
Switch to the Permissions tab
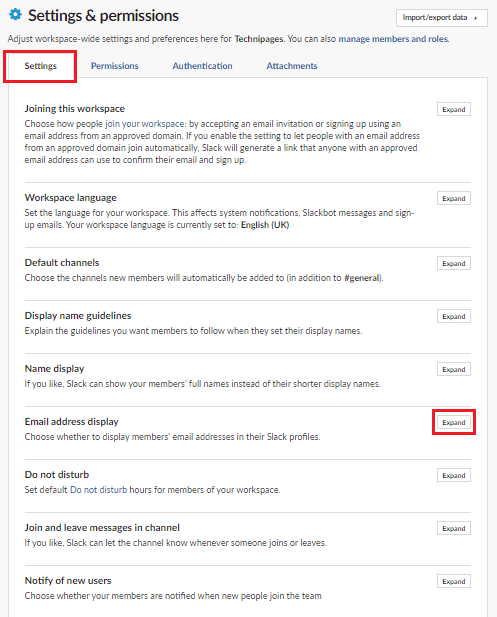[x=115, y=66]
